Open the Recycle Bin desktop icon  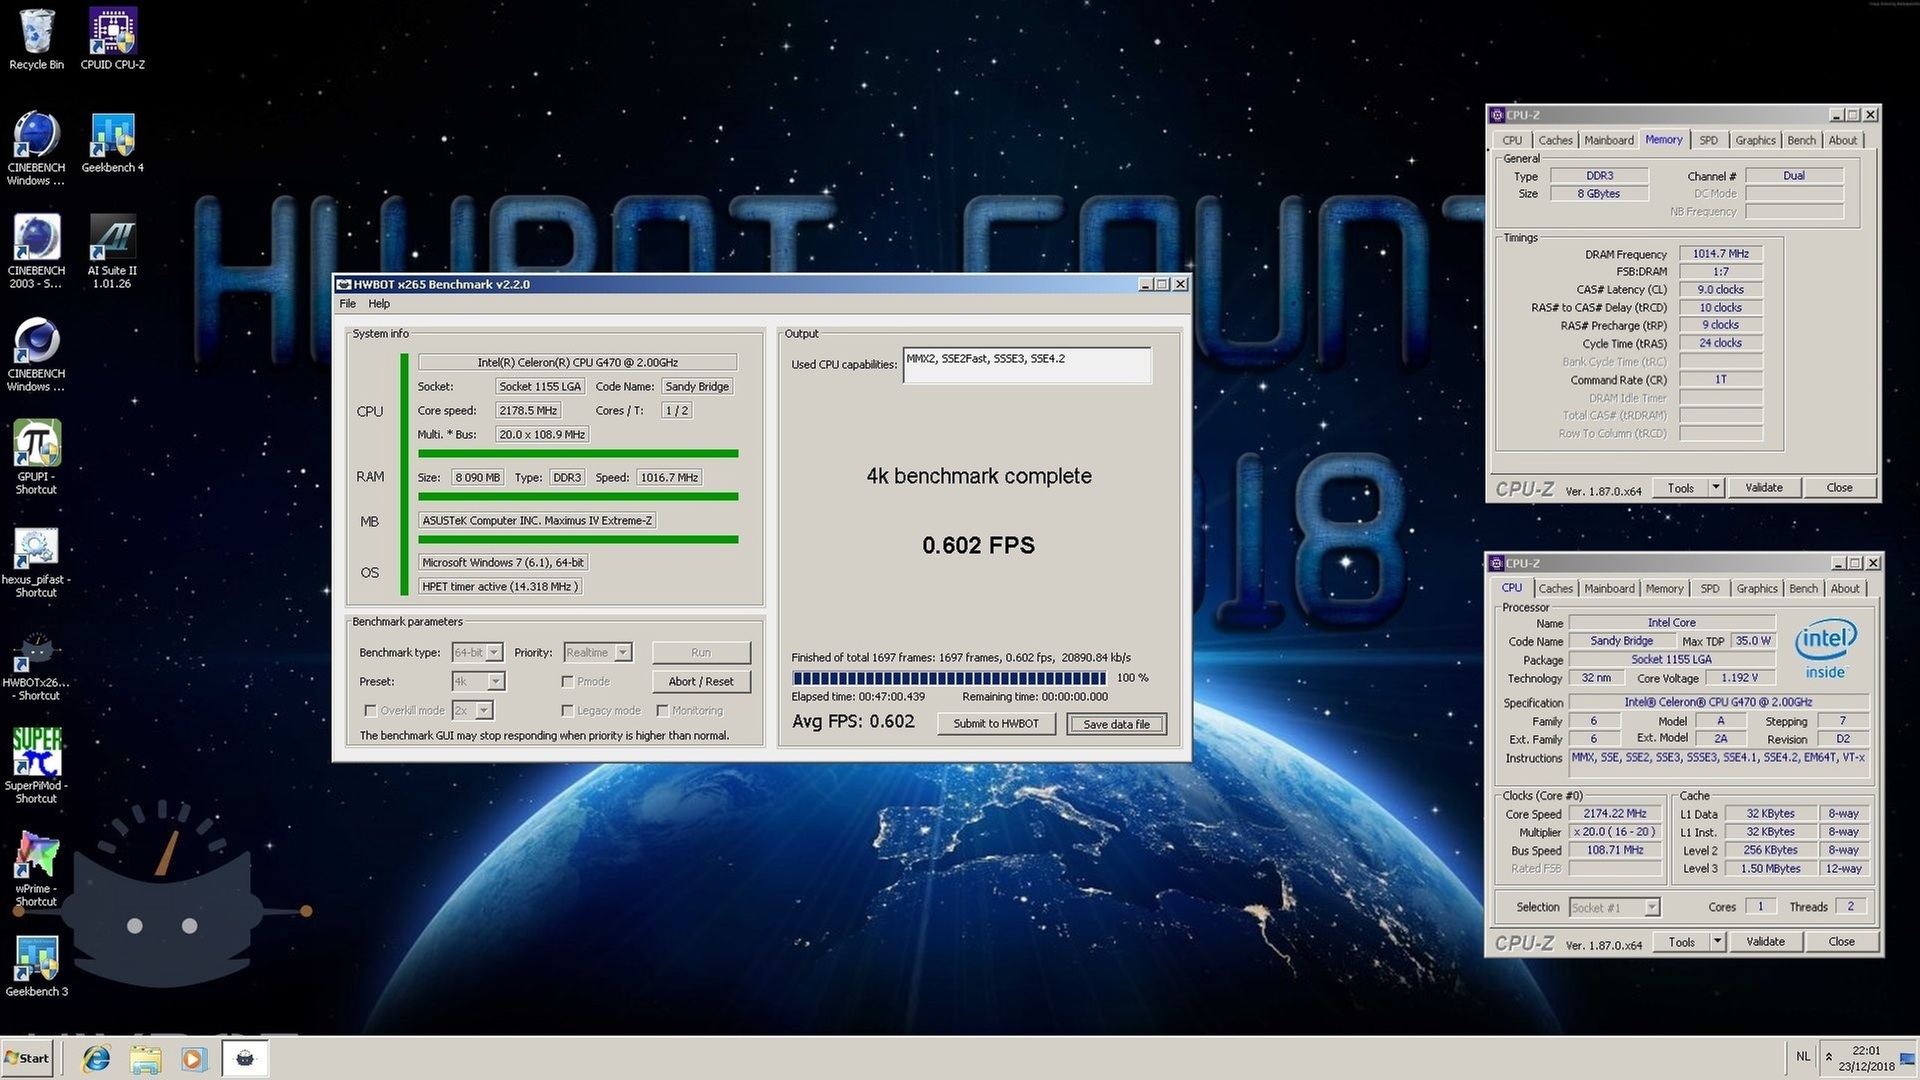[37, 40]
